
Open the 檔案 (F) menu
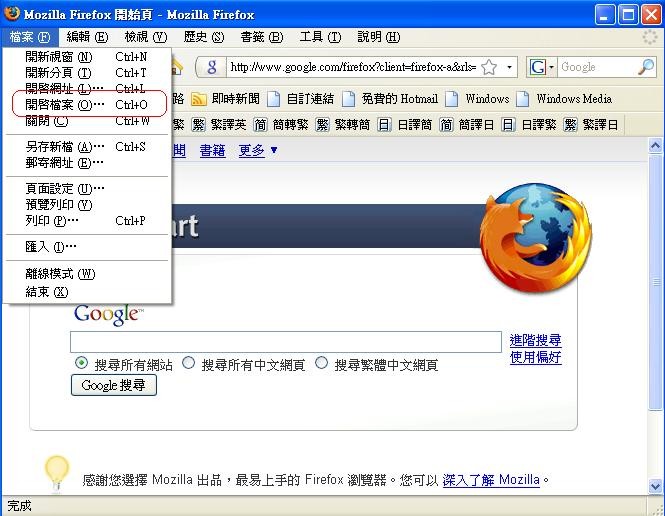(x=30, y=37)
